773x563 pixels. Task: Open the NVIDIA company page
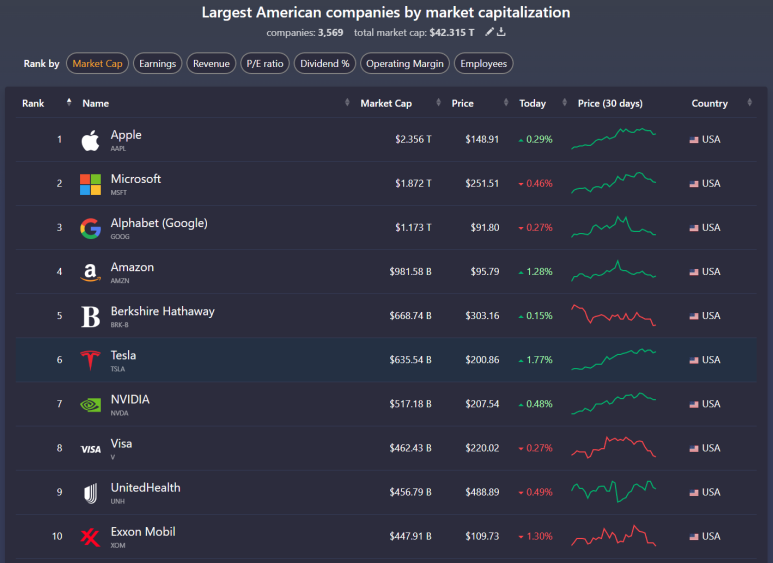[x=130, y=399]
